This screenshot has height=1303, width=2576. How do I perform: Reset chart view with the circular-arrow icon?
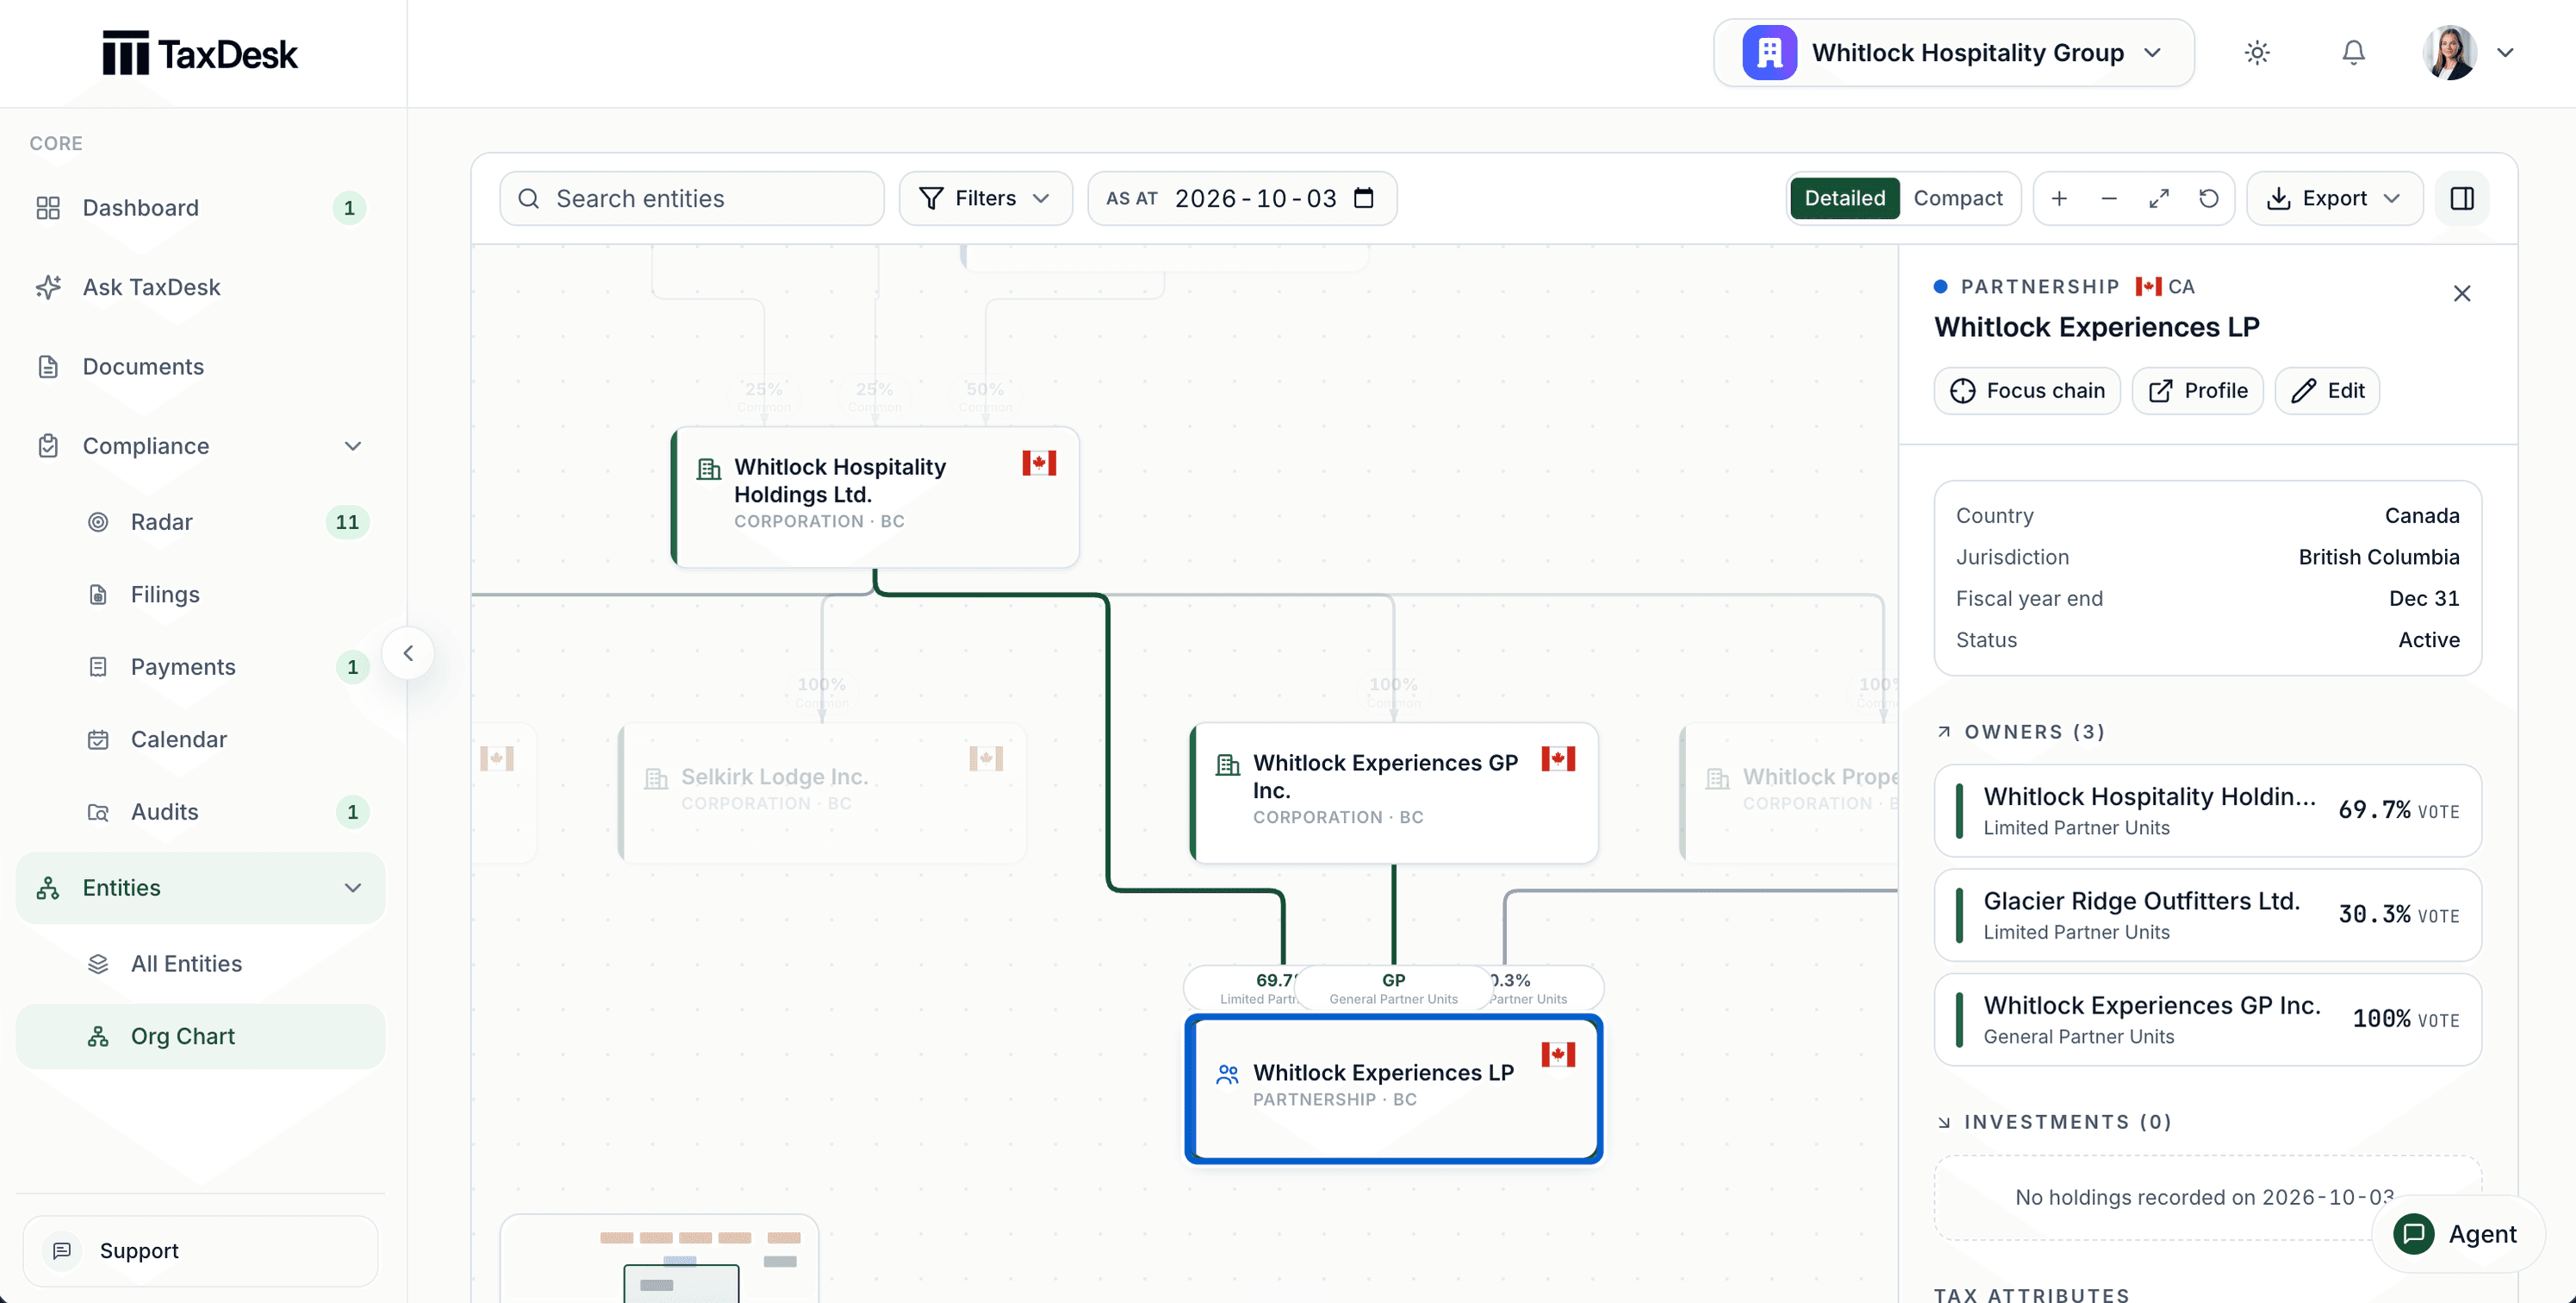(x=2209, y=198)
